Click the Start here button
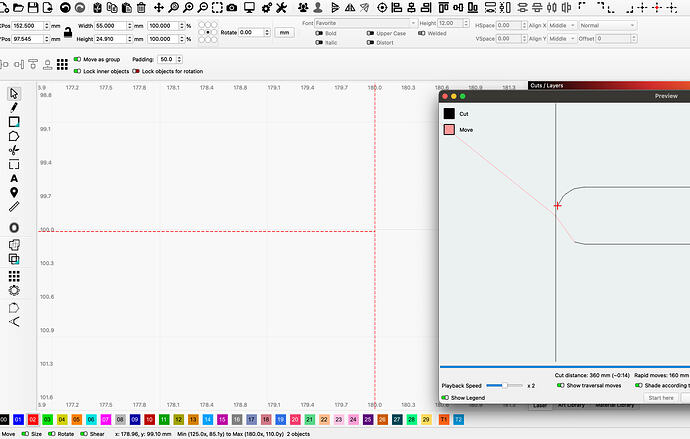Viewport: 690px width, 439px height. click(661, 397)
